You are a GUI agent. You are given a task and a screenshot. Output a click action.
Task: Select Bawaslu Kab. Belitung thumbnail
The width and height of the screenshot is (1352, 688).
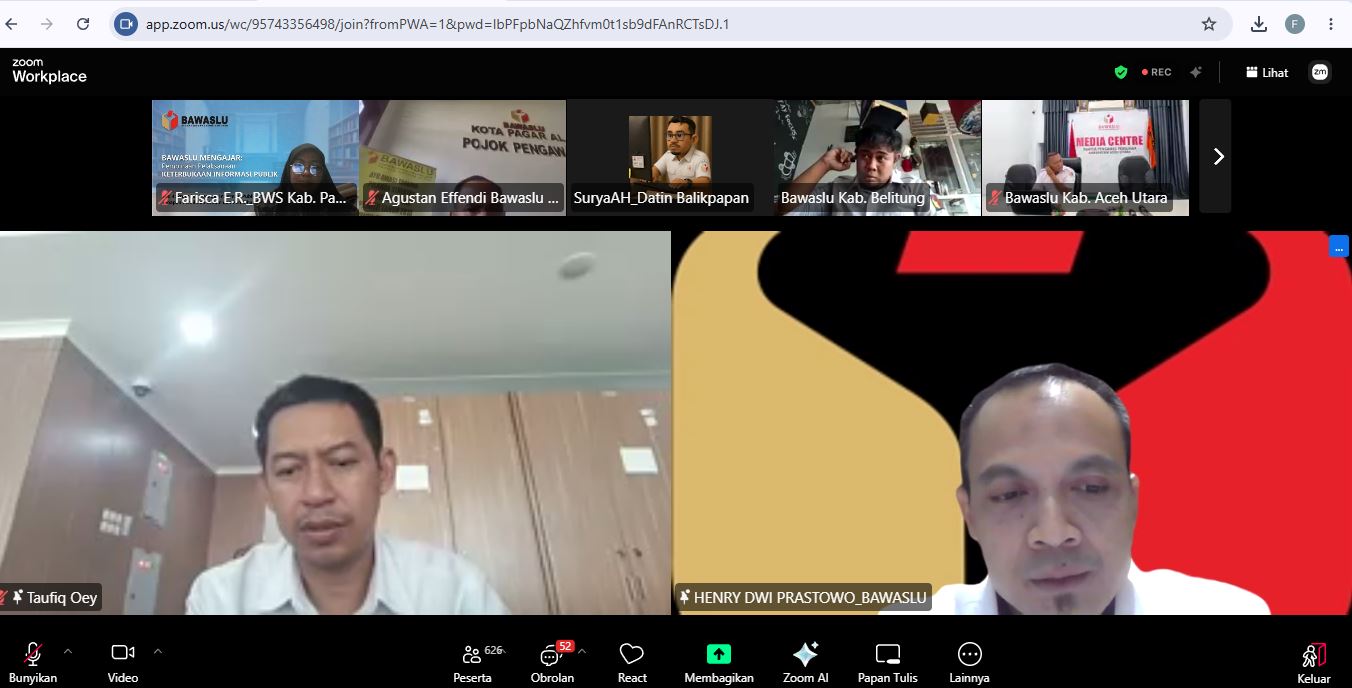877,157
